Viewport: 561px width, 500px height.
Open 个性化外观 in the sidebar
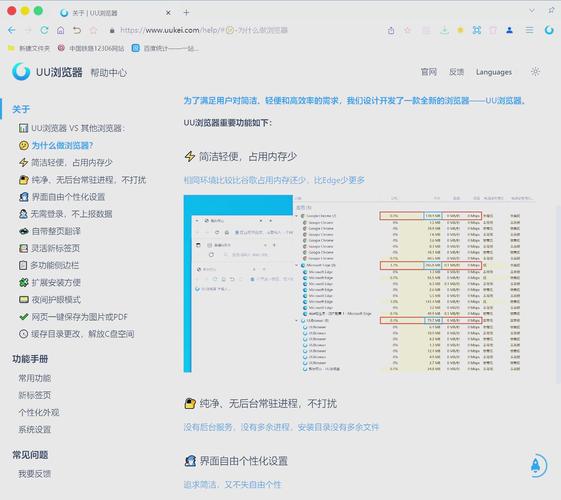pos(39,412)
